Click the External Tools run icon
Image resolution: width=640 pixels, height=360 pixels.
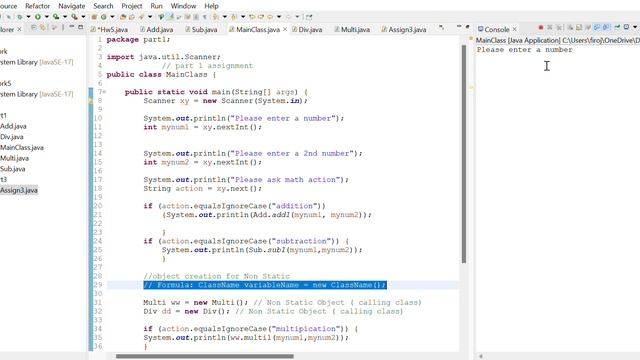point(74,17)
